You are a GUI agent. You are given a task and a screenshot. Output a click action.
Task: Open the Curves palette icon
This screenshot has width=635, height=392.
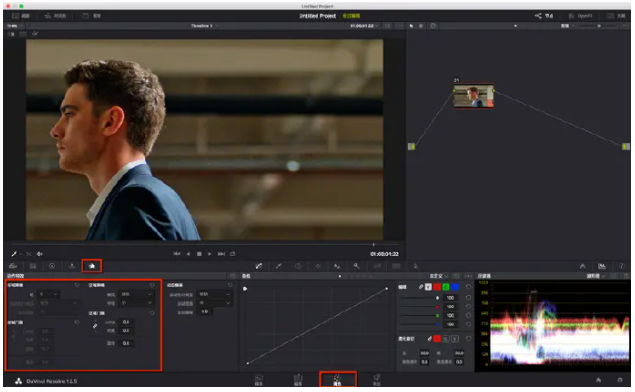259,266
